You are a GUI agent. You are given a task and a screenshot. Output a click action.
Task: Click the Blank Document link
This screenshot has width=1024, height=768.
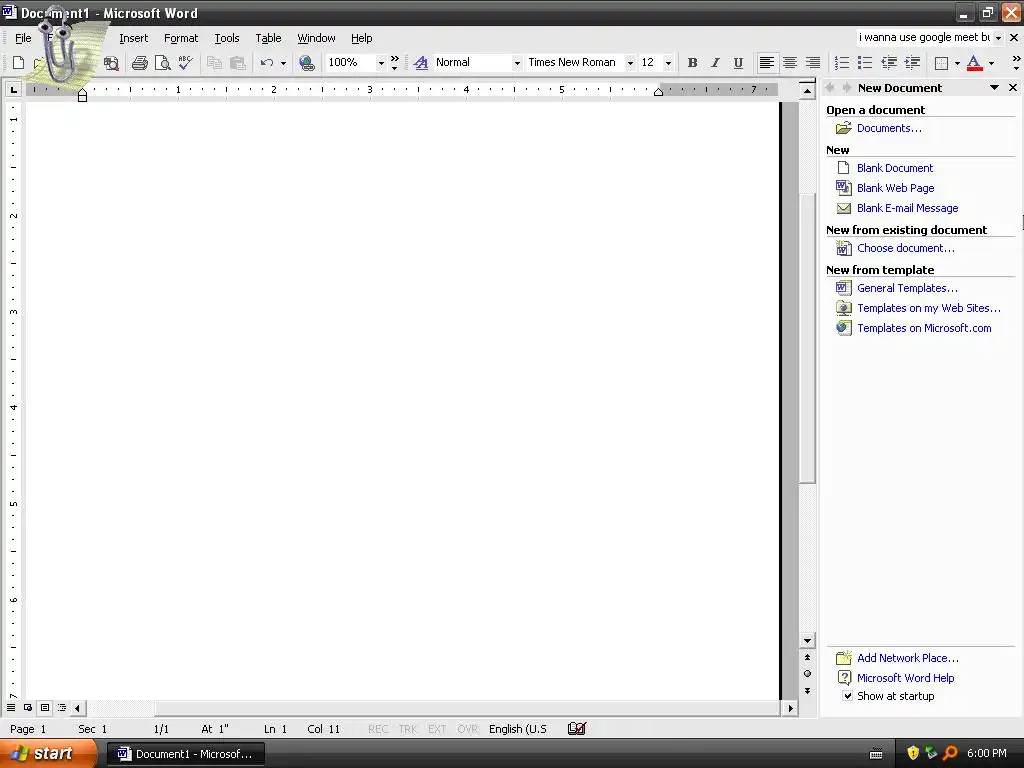click(895, 168)
